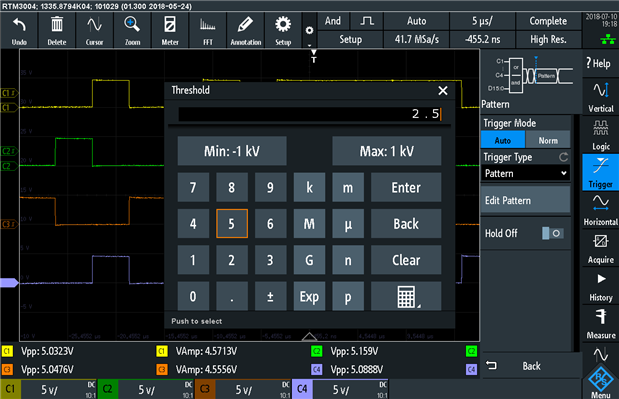Click the Clear key on keypad
Screen dimensions: 619x399
point(406,260)
